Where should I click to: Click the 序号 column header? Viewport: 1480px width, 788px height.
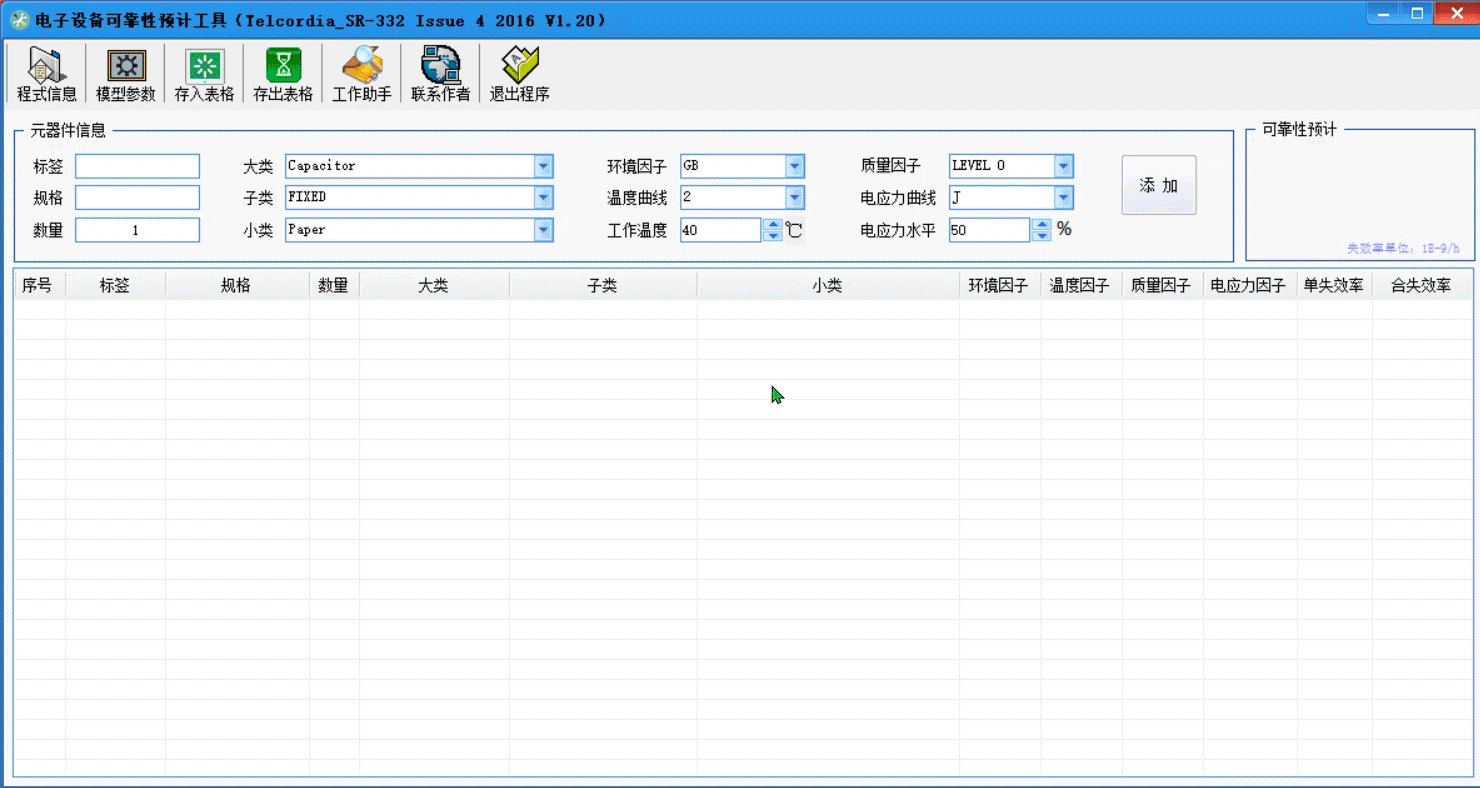point(37,286)
